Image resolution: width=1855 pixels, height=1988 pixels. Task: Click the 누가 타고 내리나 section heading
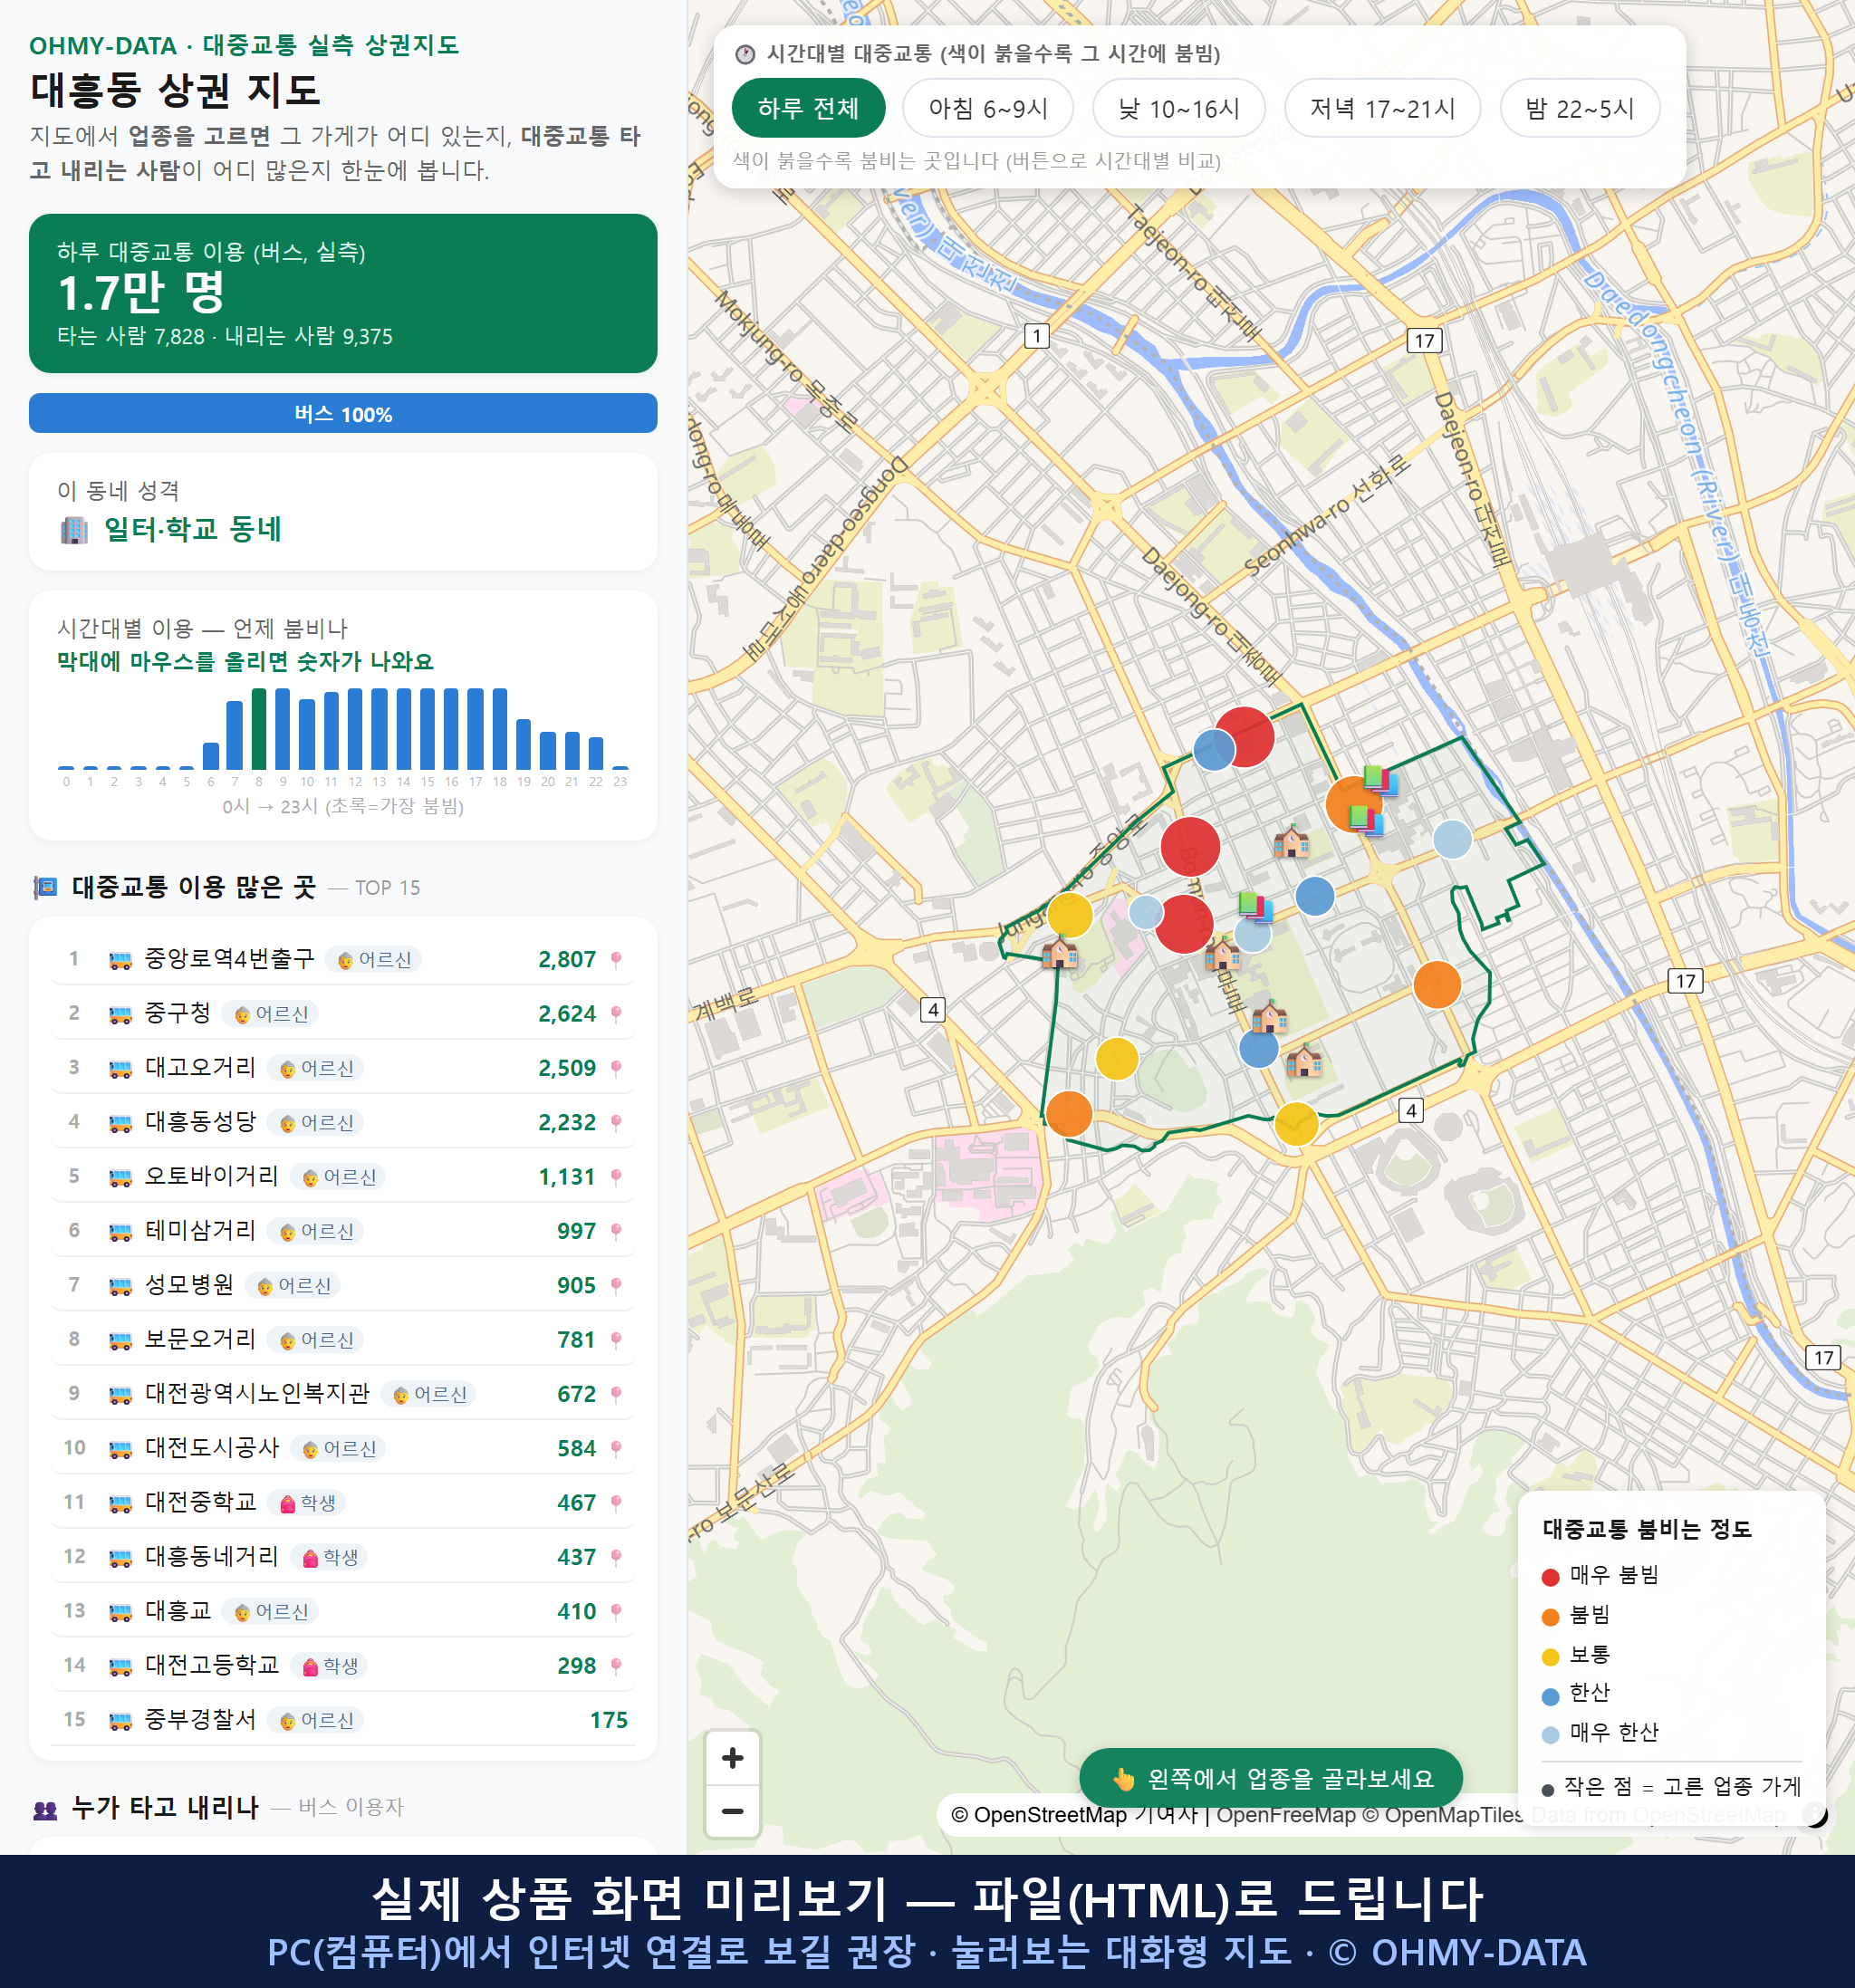pyautogui.click(x=165, y=1808)
